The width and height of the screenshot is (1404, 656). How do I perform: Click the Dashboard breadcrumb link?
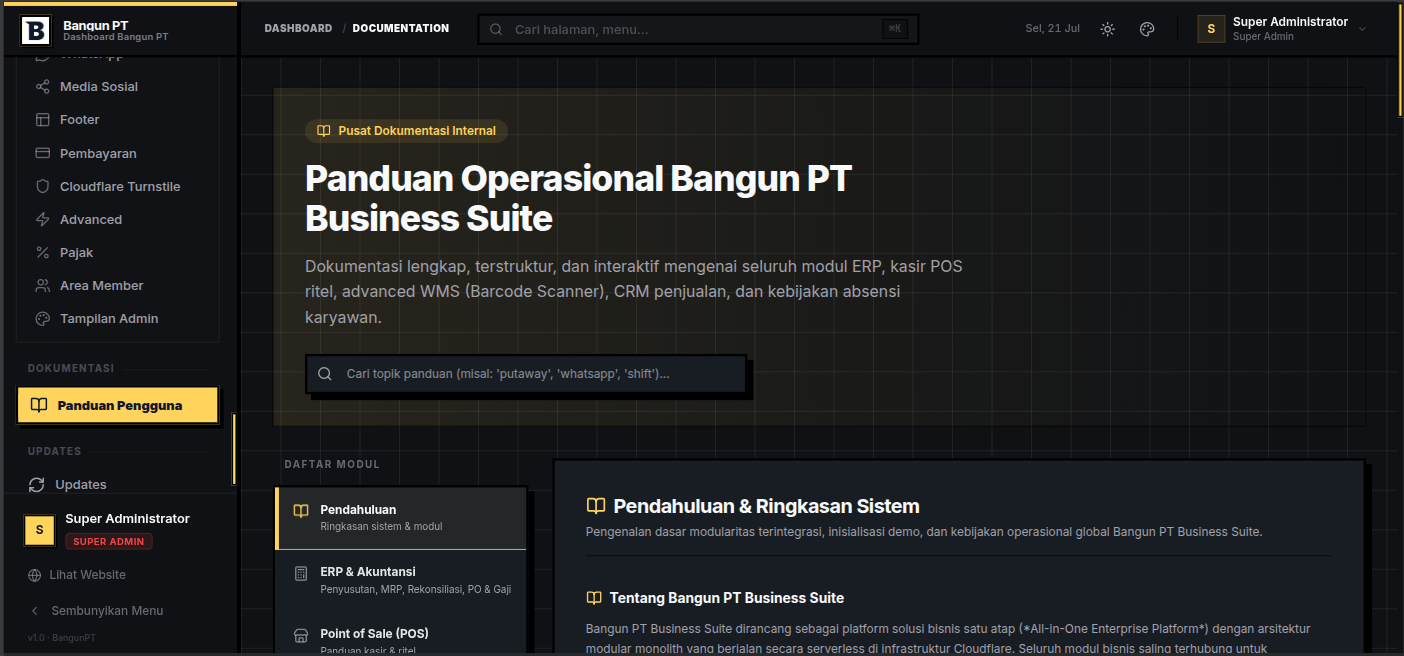click(298, 28)
